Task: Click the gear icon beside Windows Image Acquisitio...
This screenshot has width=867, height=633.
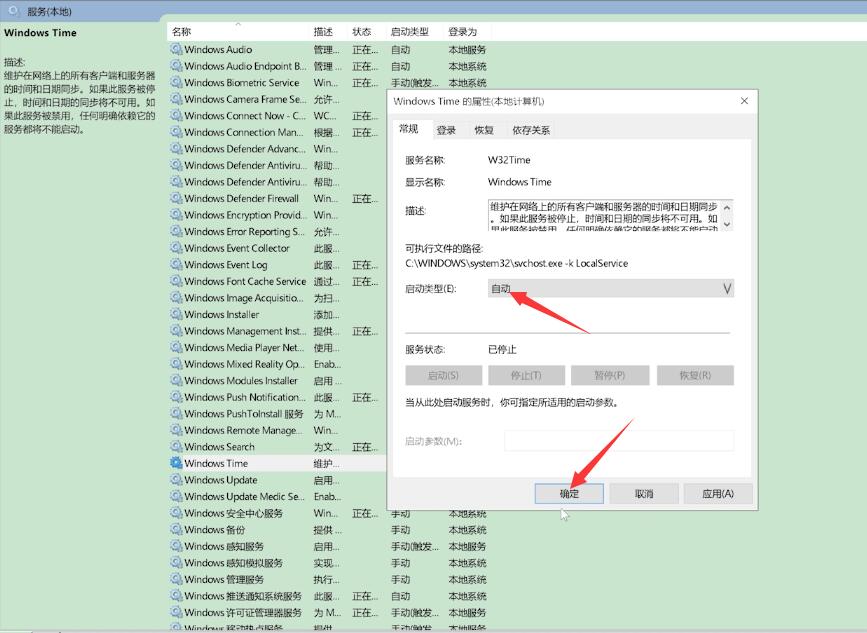Action: coord(176,297)
